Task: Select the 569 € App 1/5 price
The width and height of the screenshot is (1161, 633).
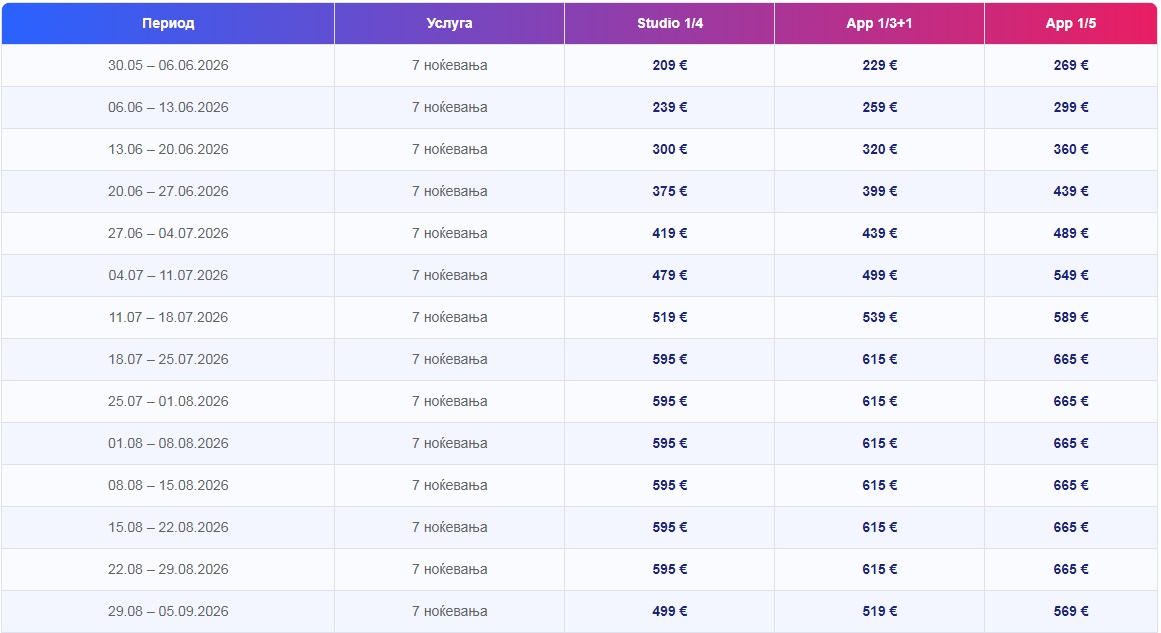Action: 1070,611
